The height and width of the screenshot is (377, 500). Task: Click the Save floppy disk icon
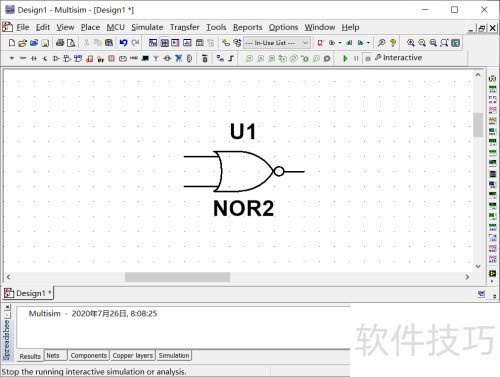45,43
